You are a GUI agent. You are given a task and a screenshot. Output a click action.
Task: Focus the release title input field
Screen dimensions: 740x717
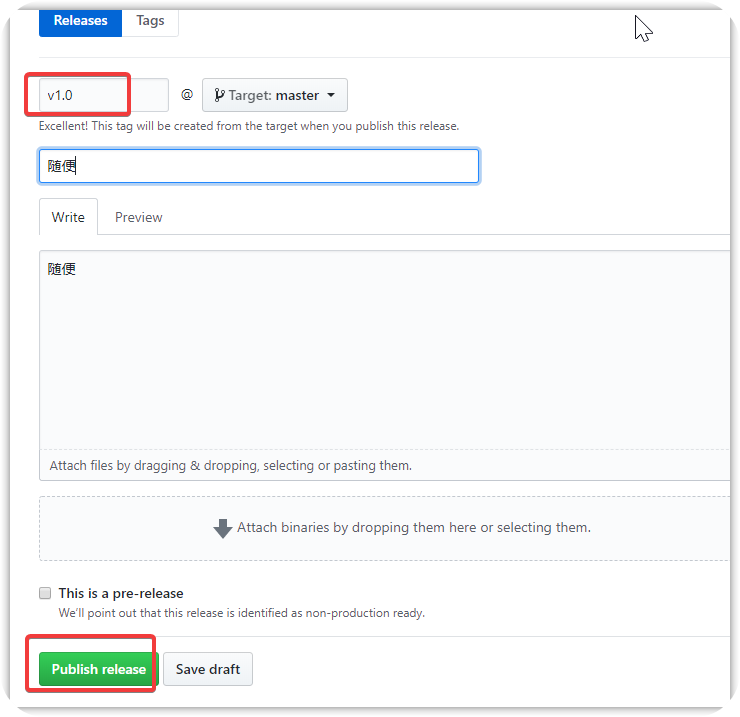tap(259, 166)
